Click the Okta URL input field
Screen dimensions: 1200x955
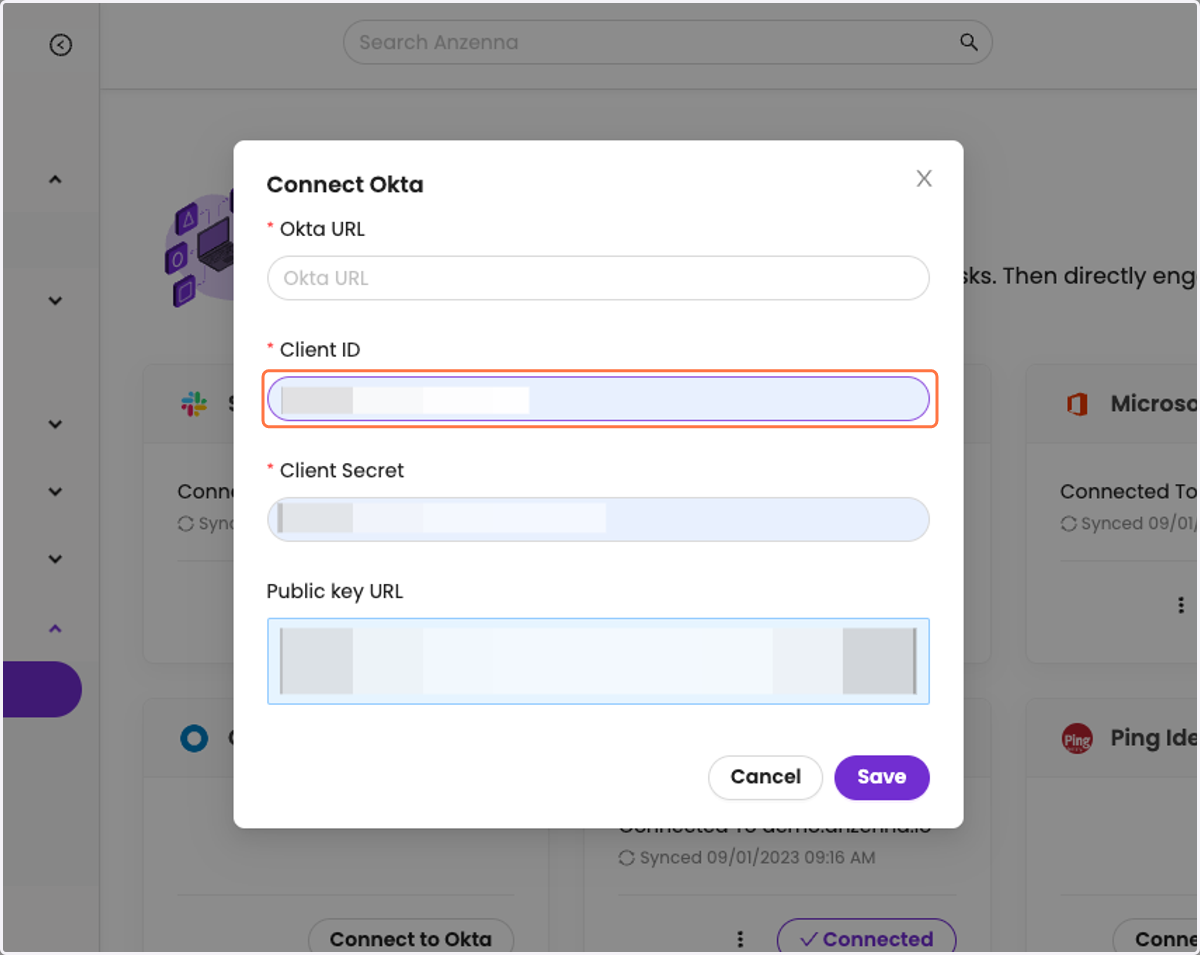(x=598, y=278)
